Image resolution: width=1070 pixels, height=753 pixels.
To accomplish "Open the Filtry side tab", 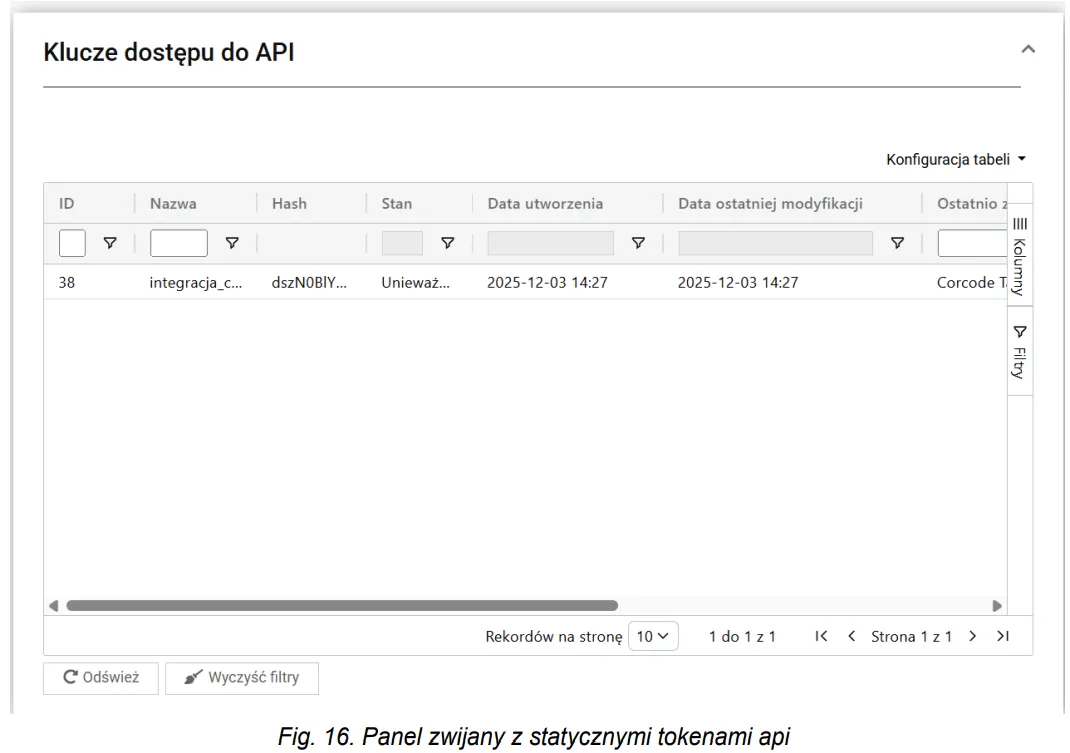I will 1019,351.
